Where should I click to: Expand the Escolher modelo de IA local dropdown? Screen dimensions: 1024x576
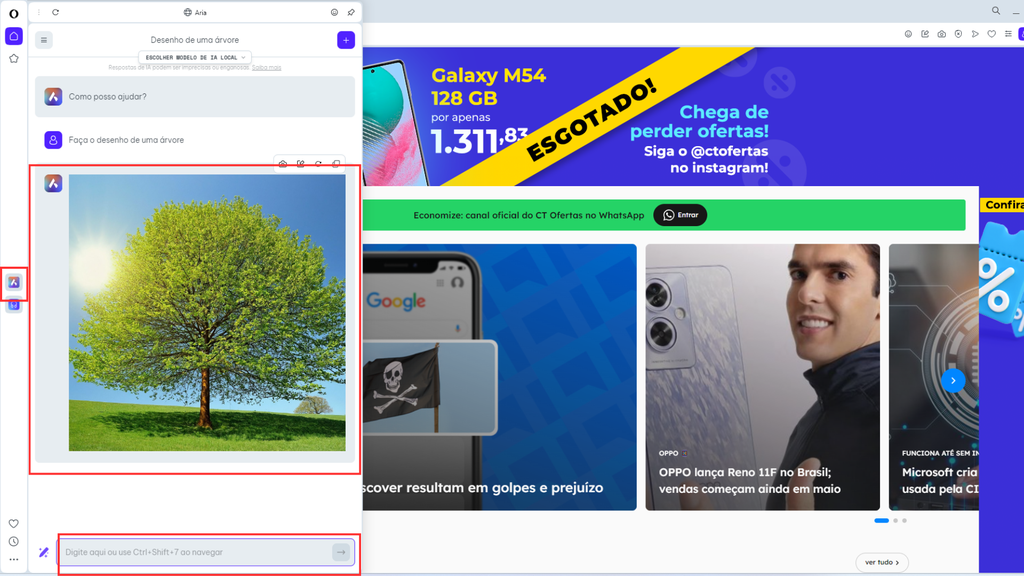coord(195,57)
